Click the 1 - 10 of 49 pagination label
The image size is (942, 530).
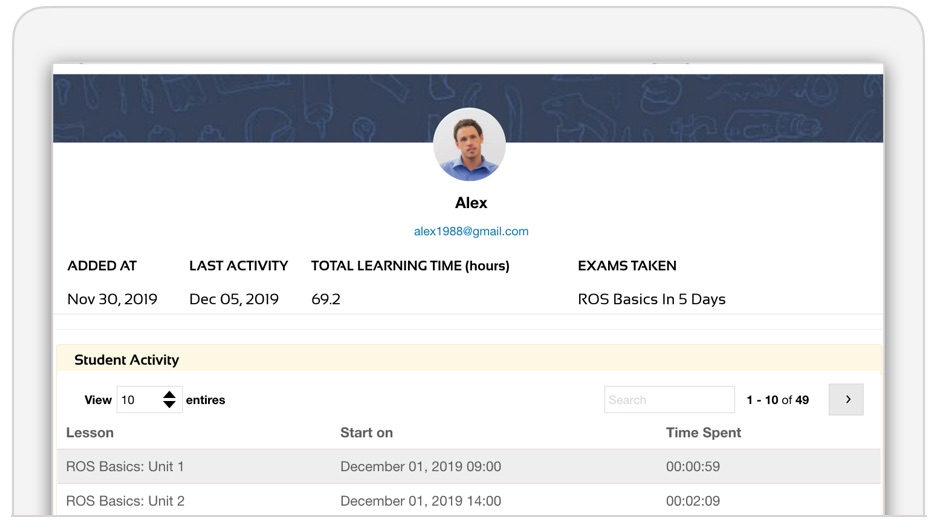(778, 400)
